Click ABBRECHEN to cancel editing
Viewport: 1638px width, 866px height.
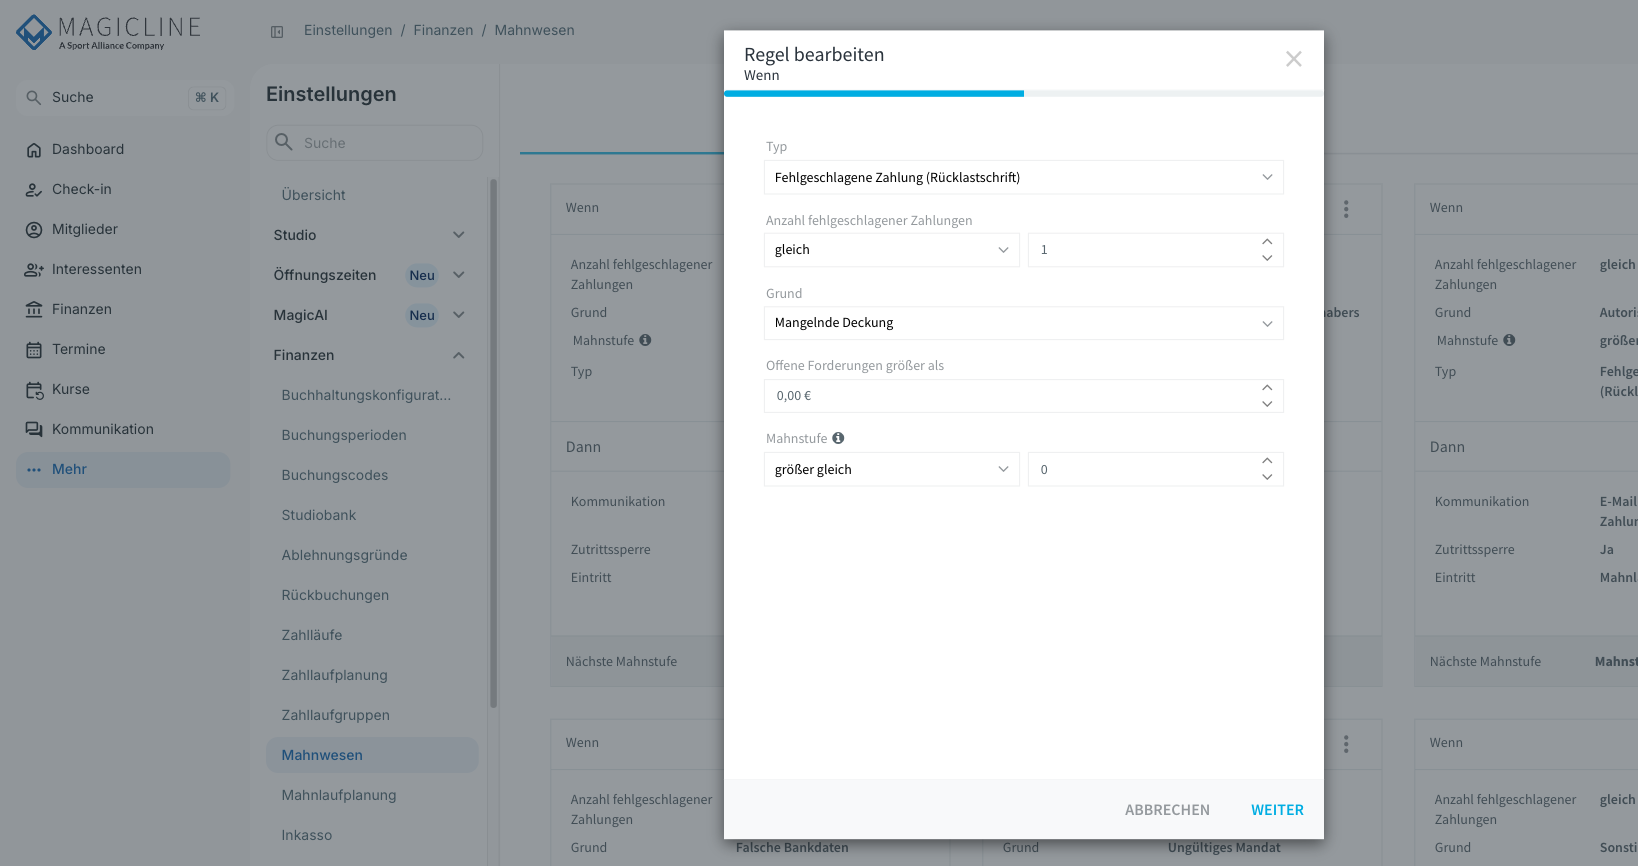(x=1167, y=810)
